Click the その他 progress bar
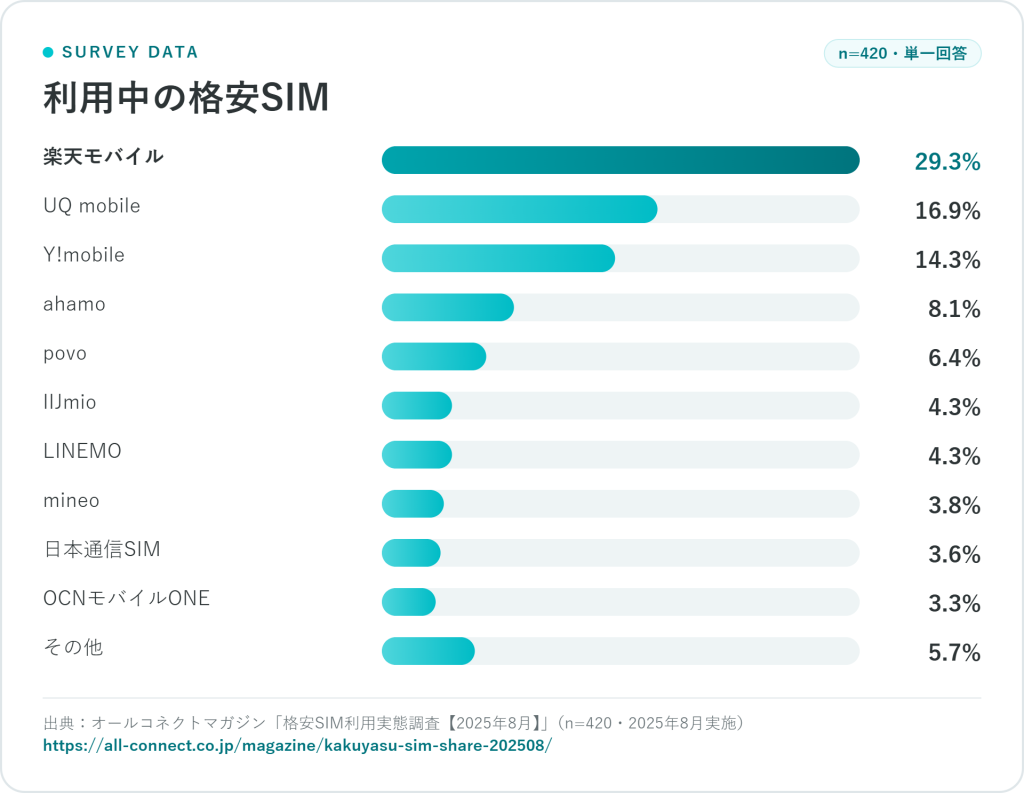The image size is (1024, 793). coord(620,651)
